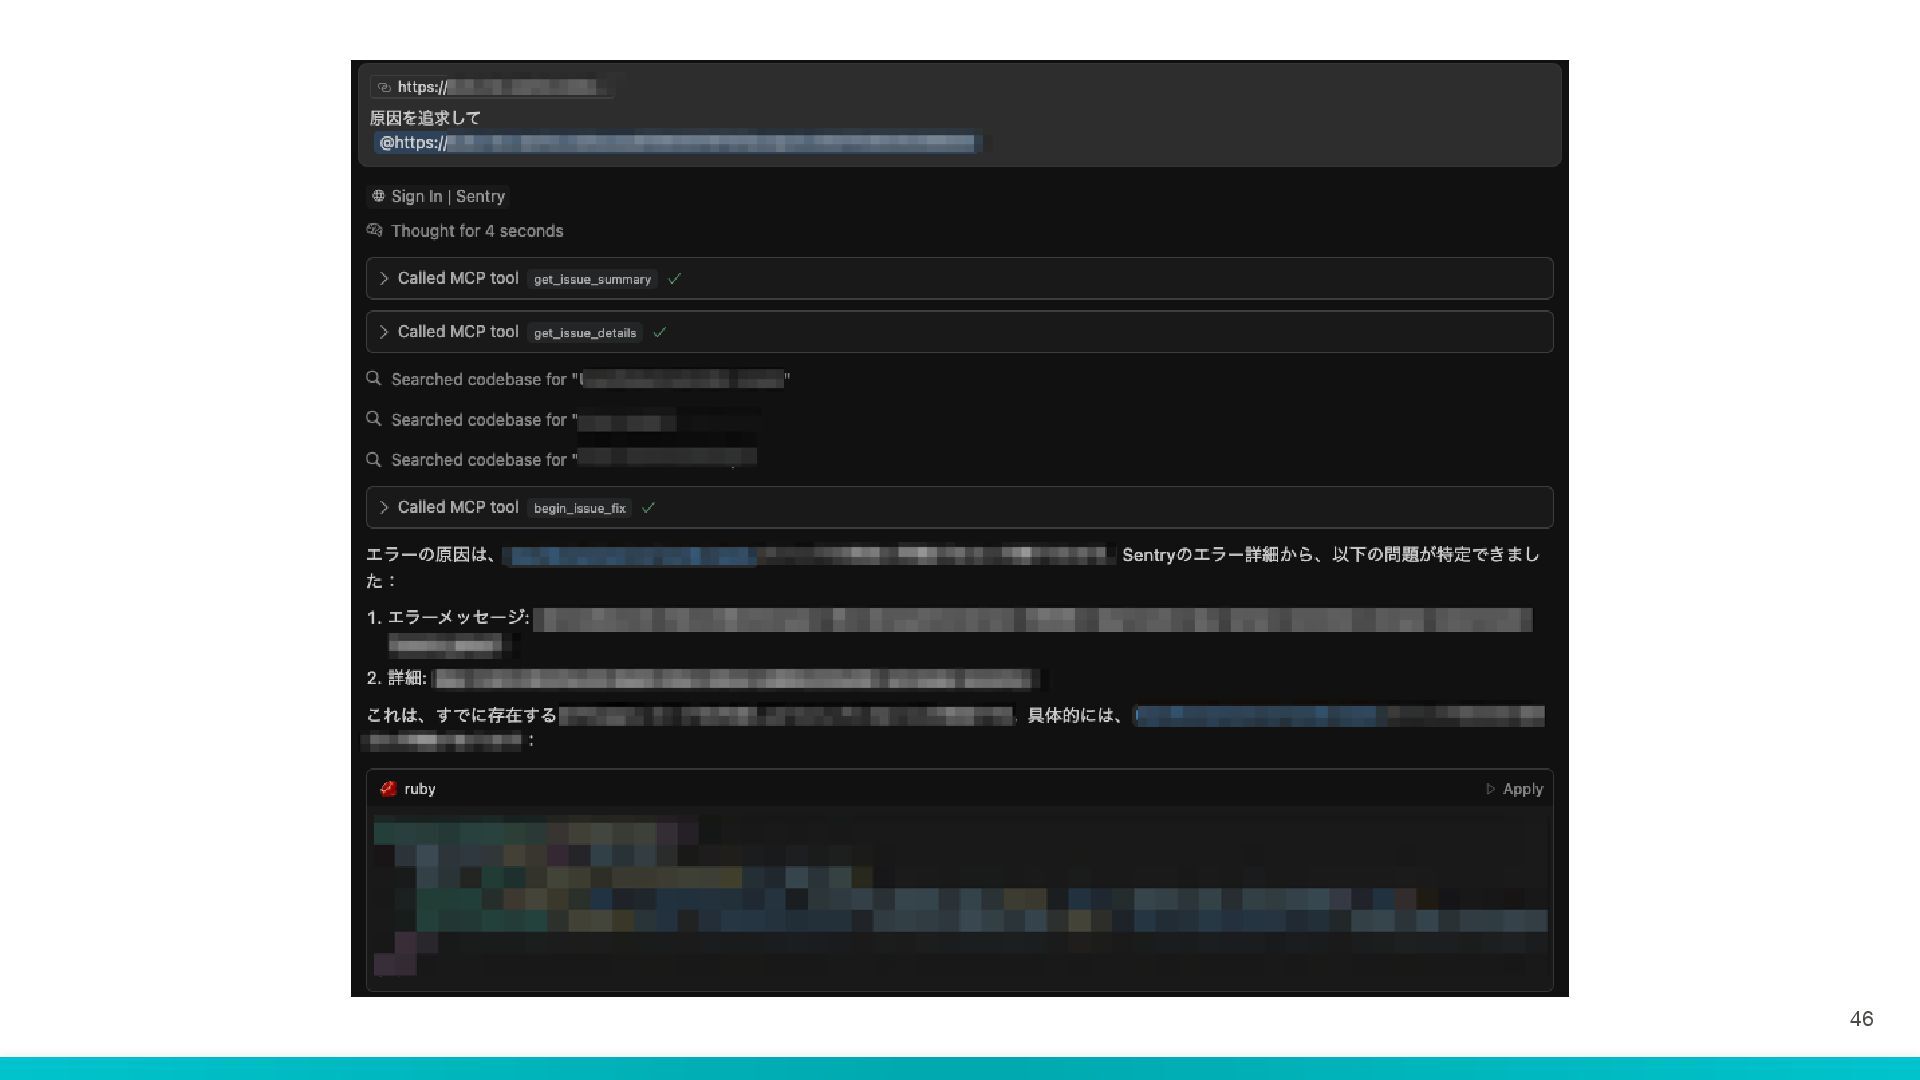Click the green checkmark after get_issue_summary
1920x1080 pixels.
[675, 279]
